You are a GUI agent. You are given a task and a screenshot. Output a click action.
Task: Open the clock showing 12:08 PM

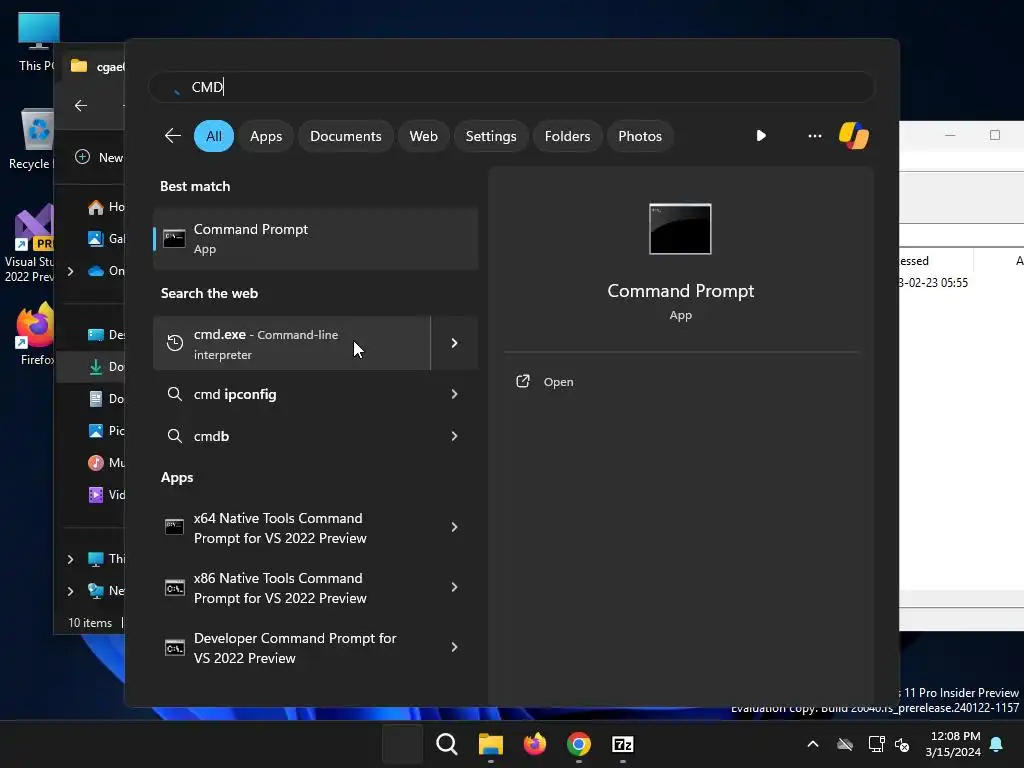[x=953, y=744]
